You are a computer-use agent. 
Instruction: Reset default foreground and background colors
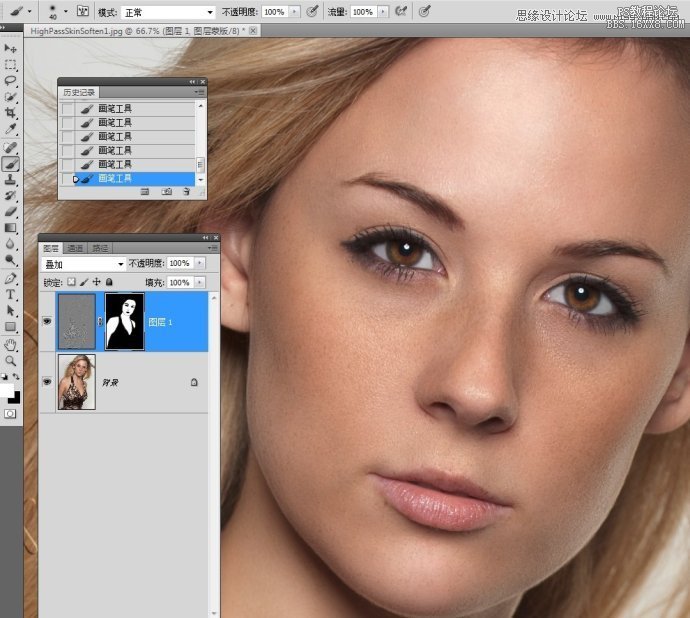pyautogui.click(x=4, y=376)
